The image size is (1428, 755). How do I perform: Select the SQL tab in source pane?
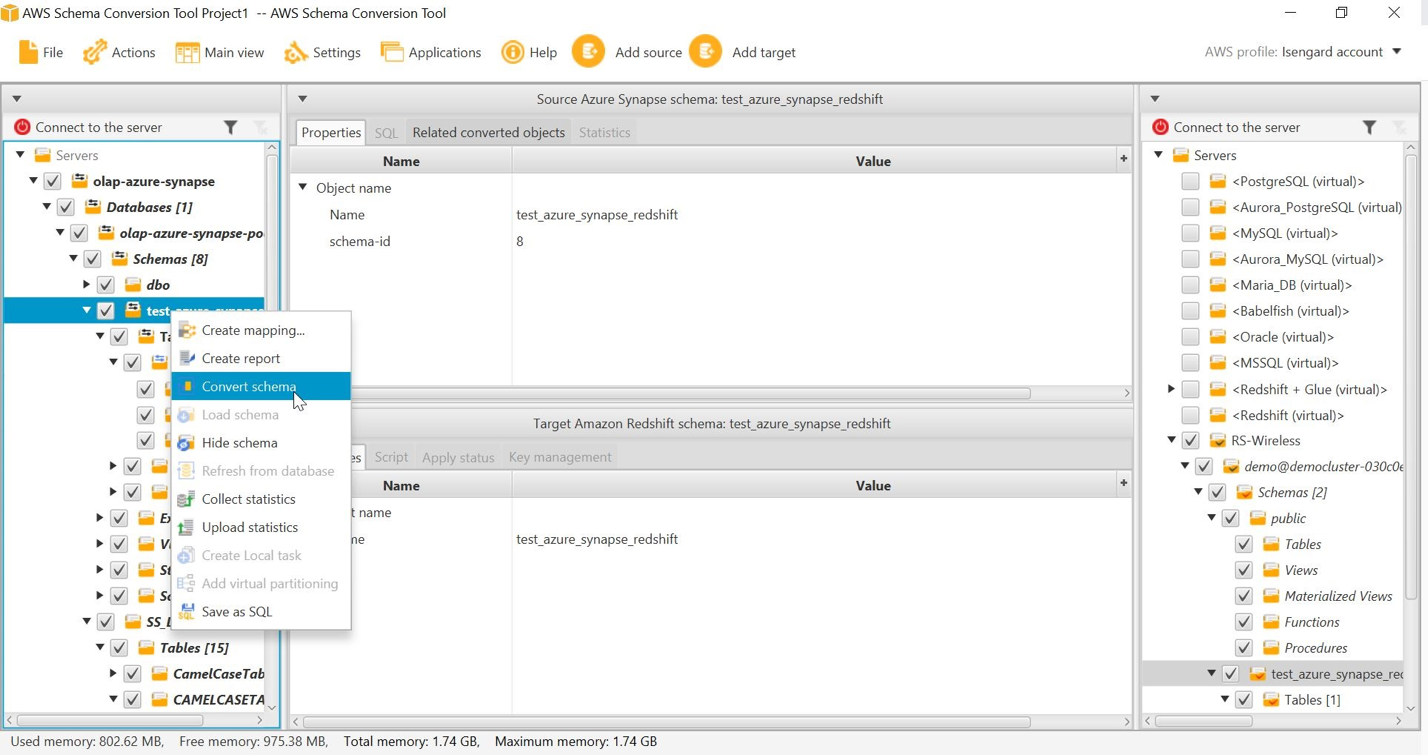(x=386, y=132)
